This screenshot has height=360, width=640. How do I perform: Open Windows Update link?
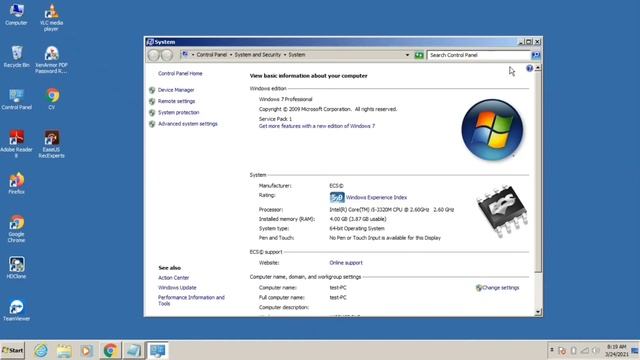(x=177, y=288)
